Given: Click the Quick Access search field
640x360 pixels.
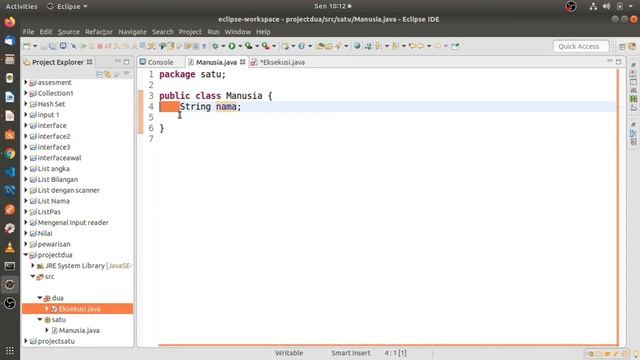Looking at the screenshot, I should coord(581,46).
